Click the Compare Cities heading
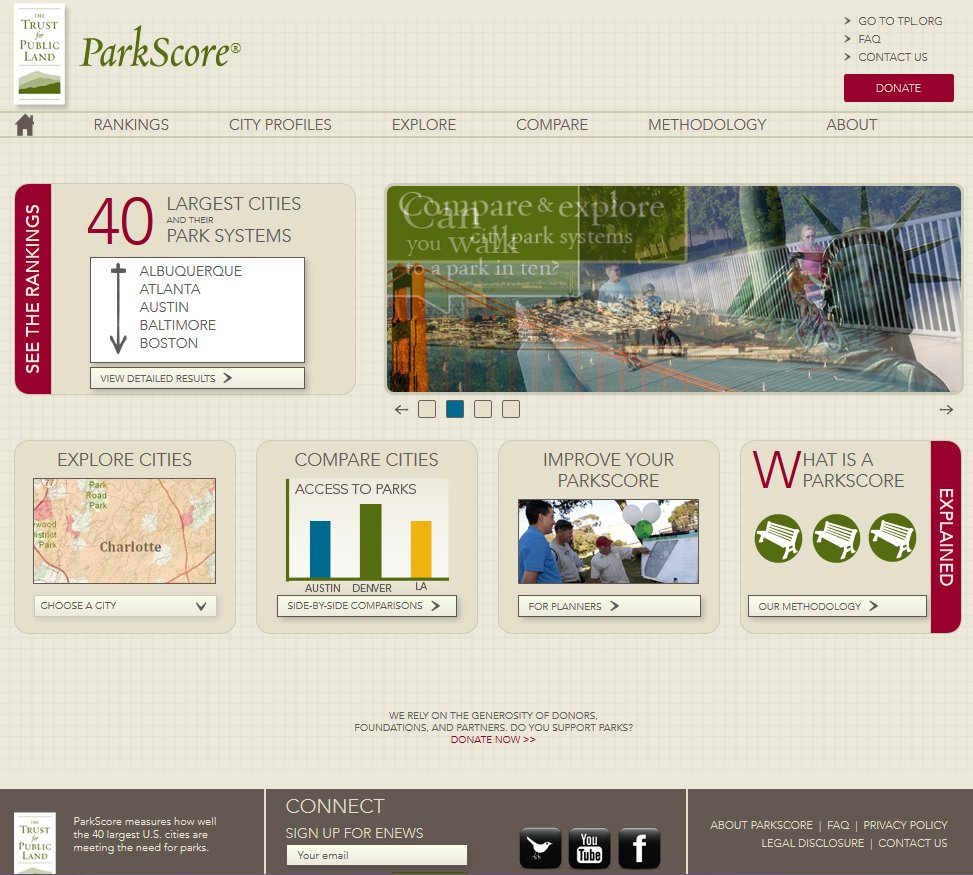 [367, 460]
